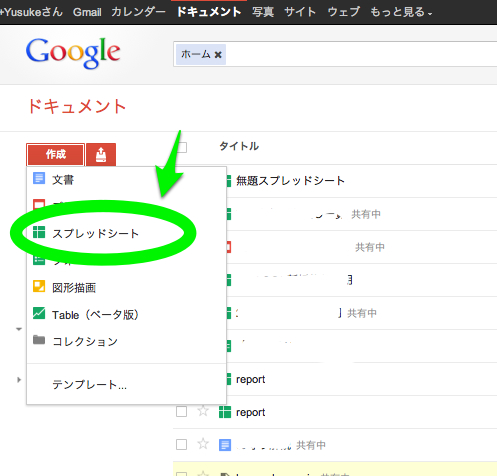This screenshot has width=497, height=476.
Task: Click the red ドキュメント heading
Action: (x=77, y=107)
